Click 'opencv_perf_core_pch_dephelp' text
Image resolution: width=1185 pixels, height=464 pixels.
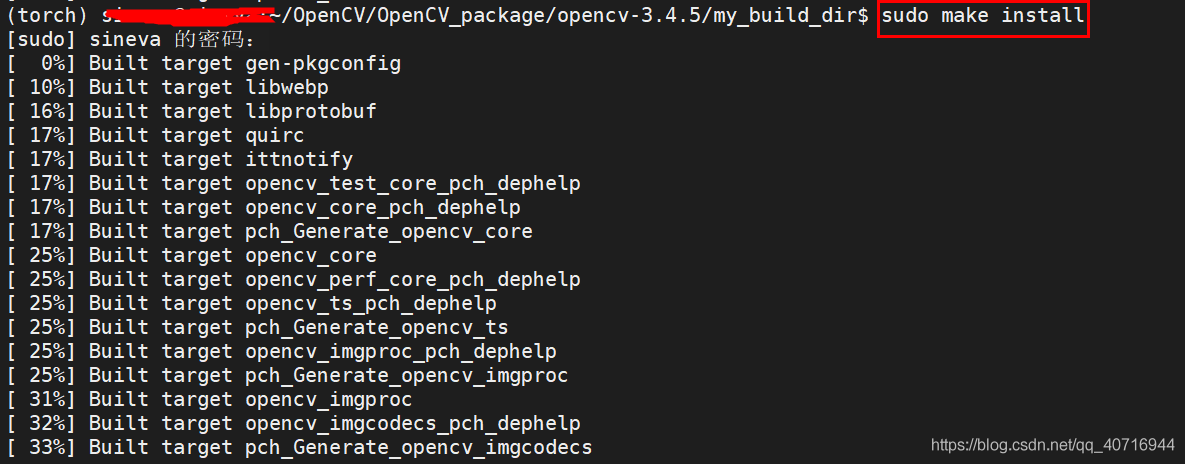(x=413, y=280)
